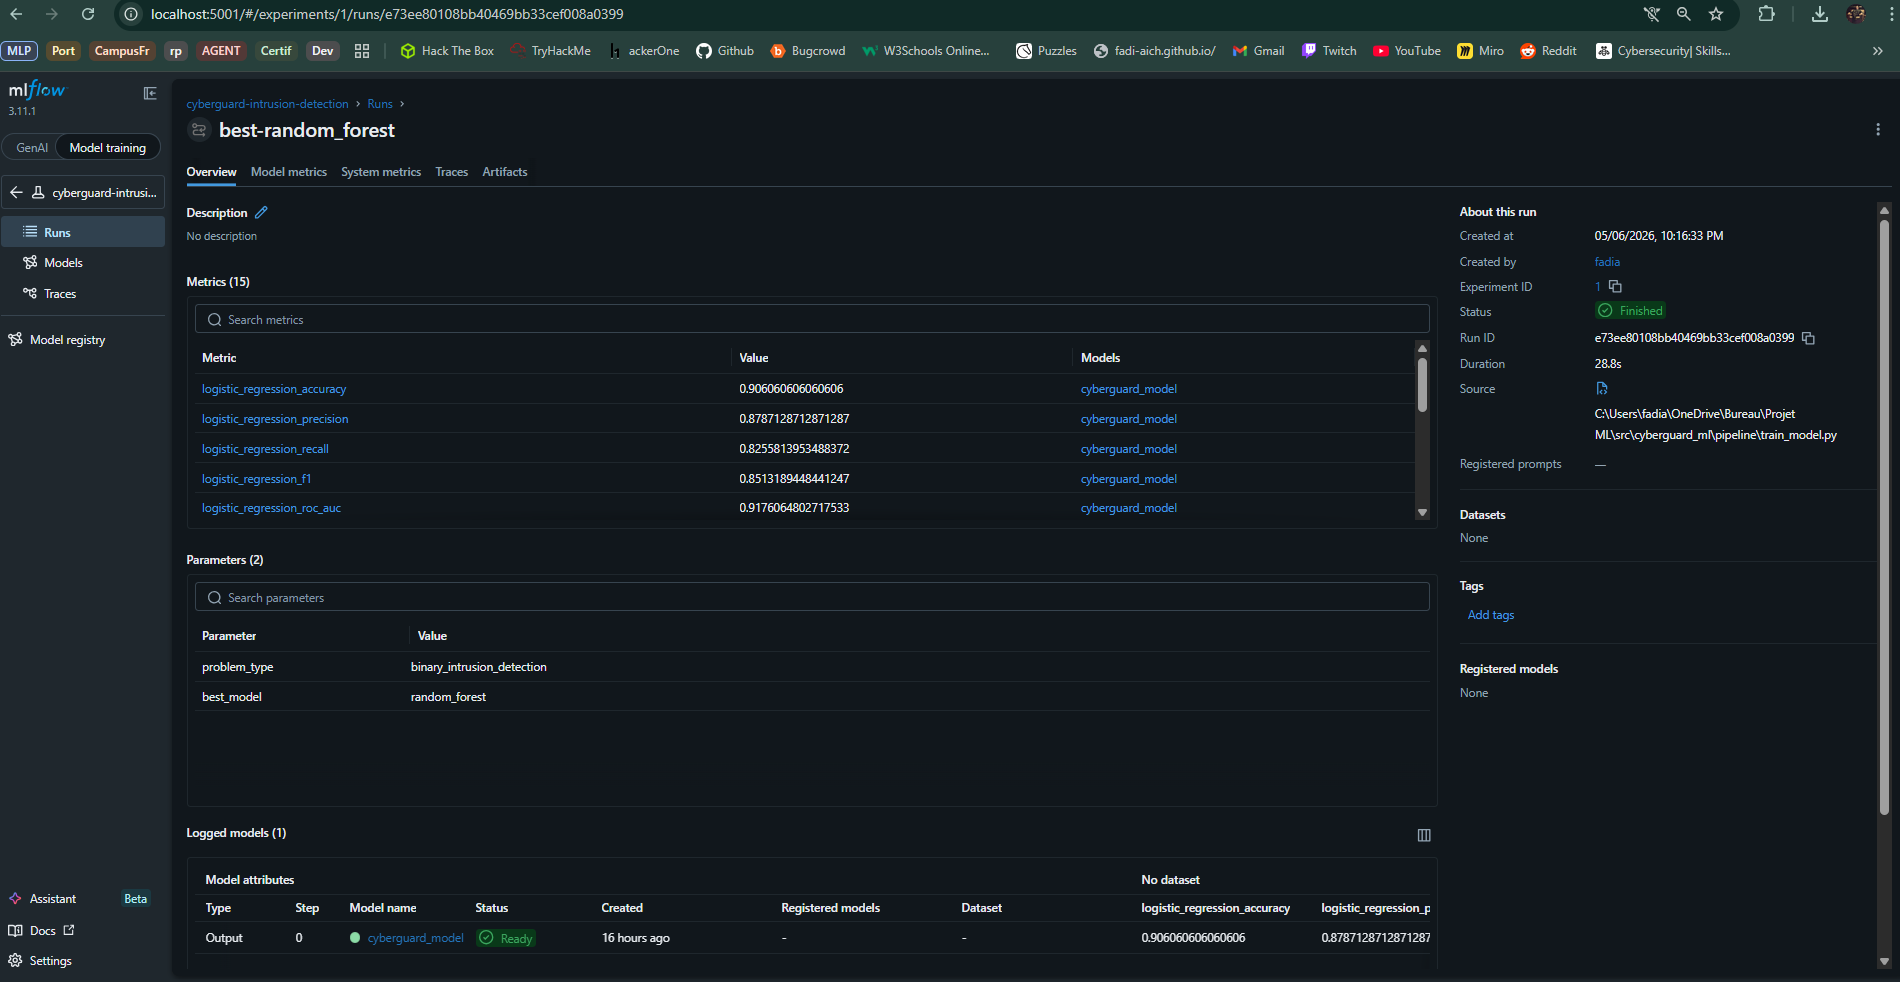Screen dimensions: 1900x982
Task: Open browser extensions puzzle icon
Action: [x=1767, y=14]
